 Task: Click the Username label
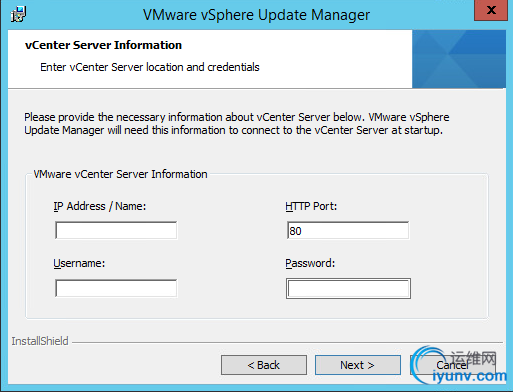point(79,263)
